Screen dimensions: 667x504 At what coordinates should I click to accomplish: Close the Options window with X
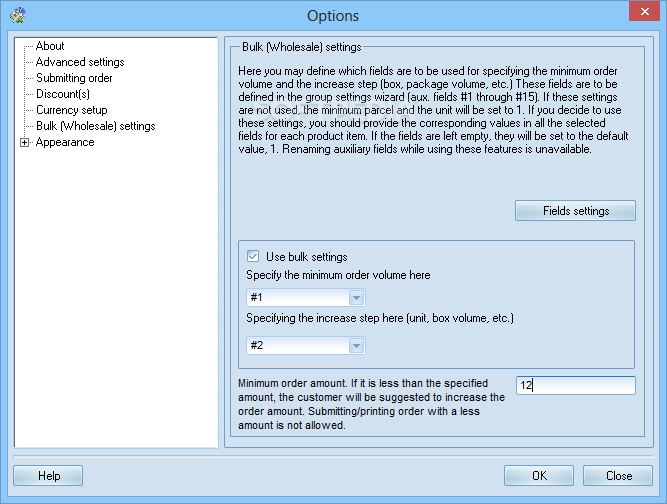click(x=644, y=11)
